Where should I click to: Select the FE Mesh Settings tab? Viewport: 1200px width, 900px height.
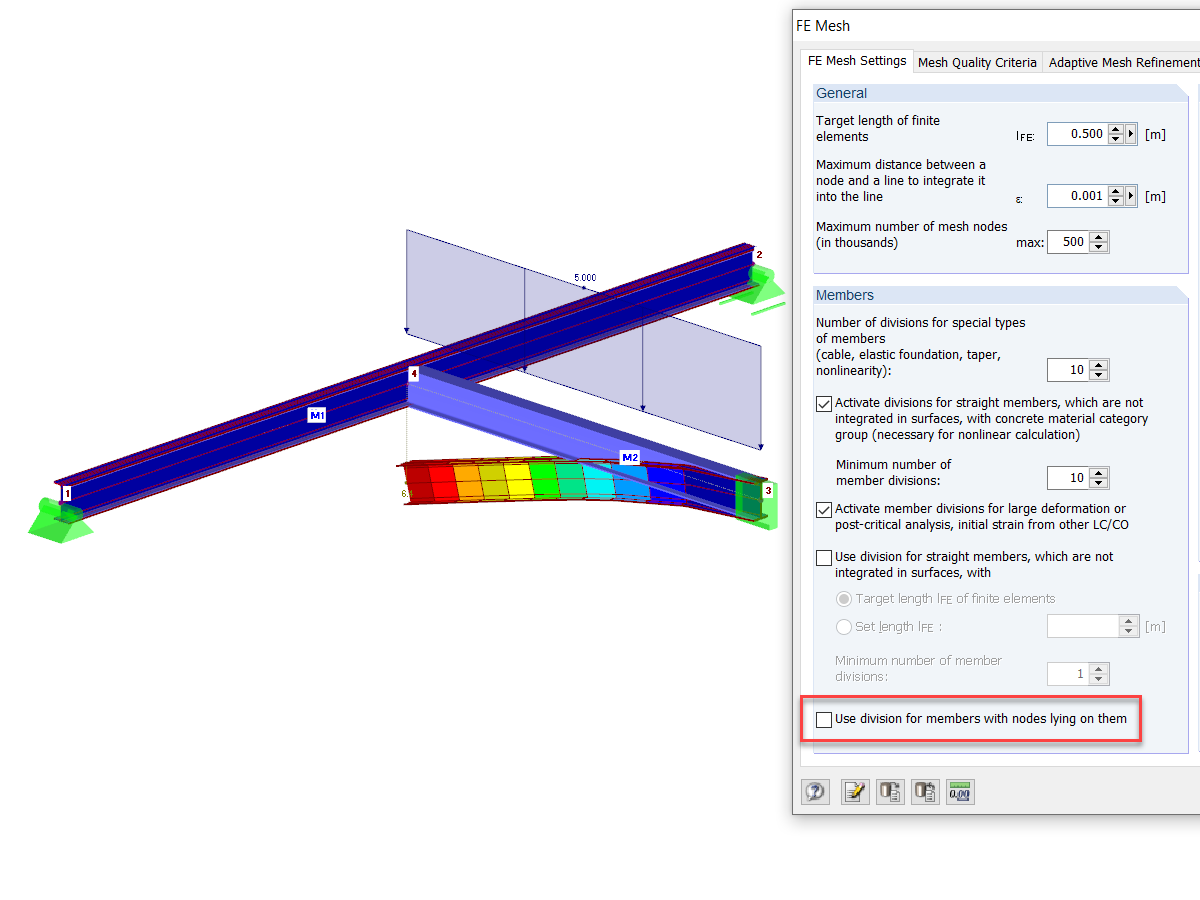[856, 60]
